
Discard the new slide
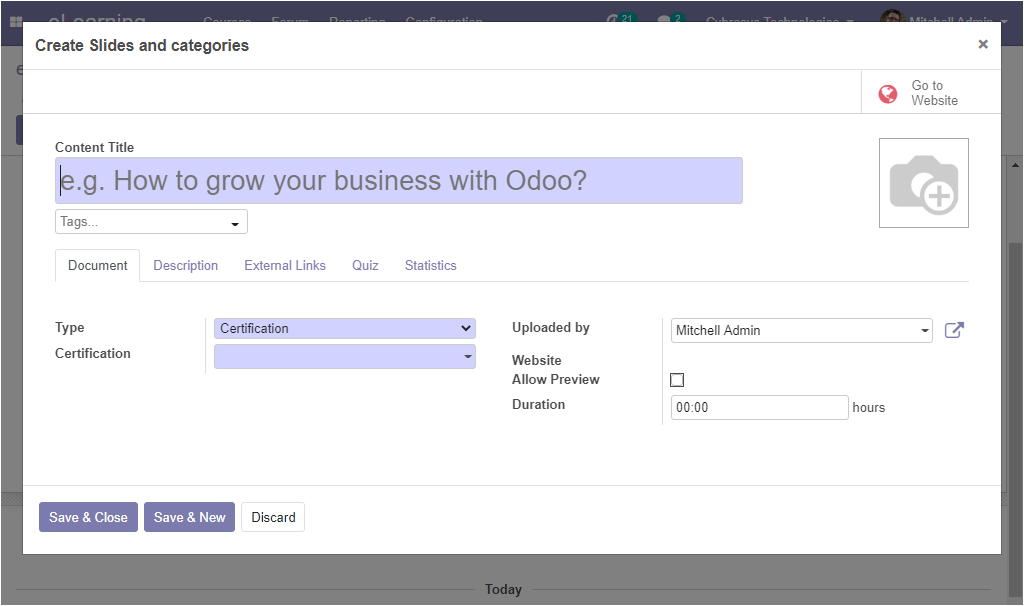(x=273, y=517)
